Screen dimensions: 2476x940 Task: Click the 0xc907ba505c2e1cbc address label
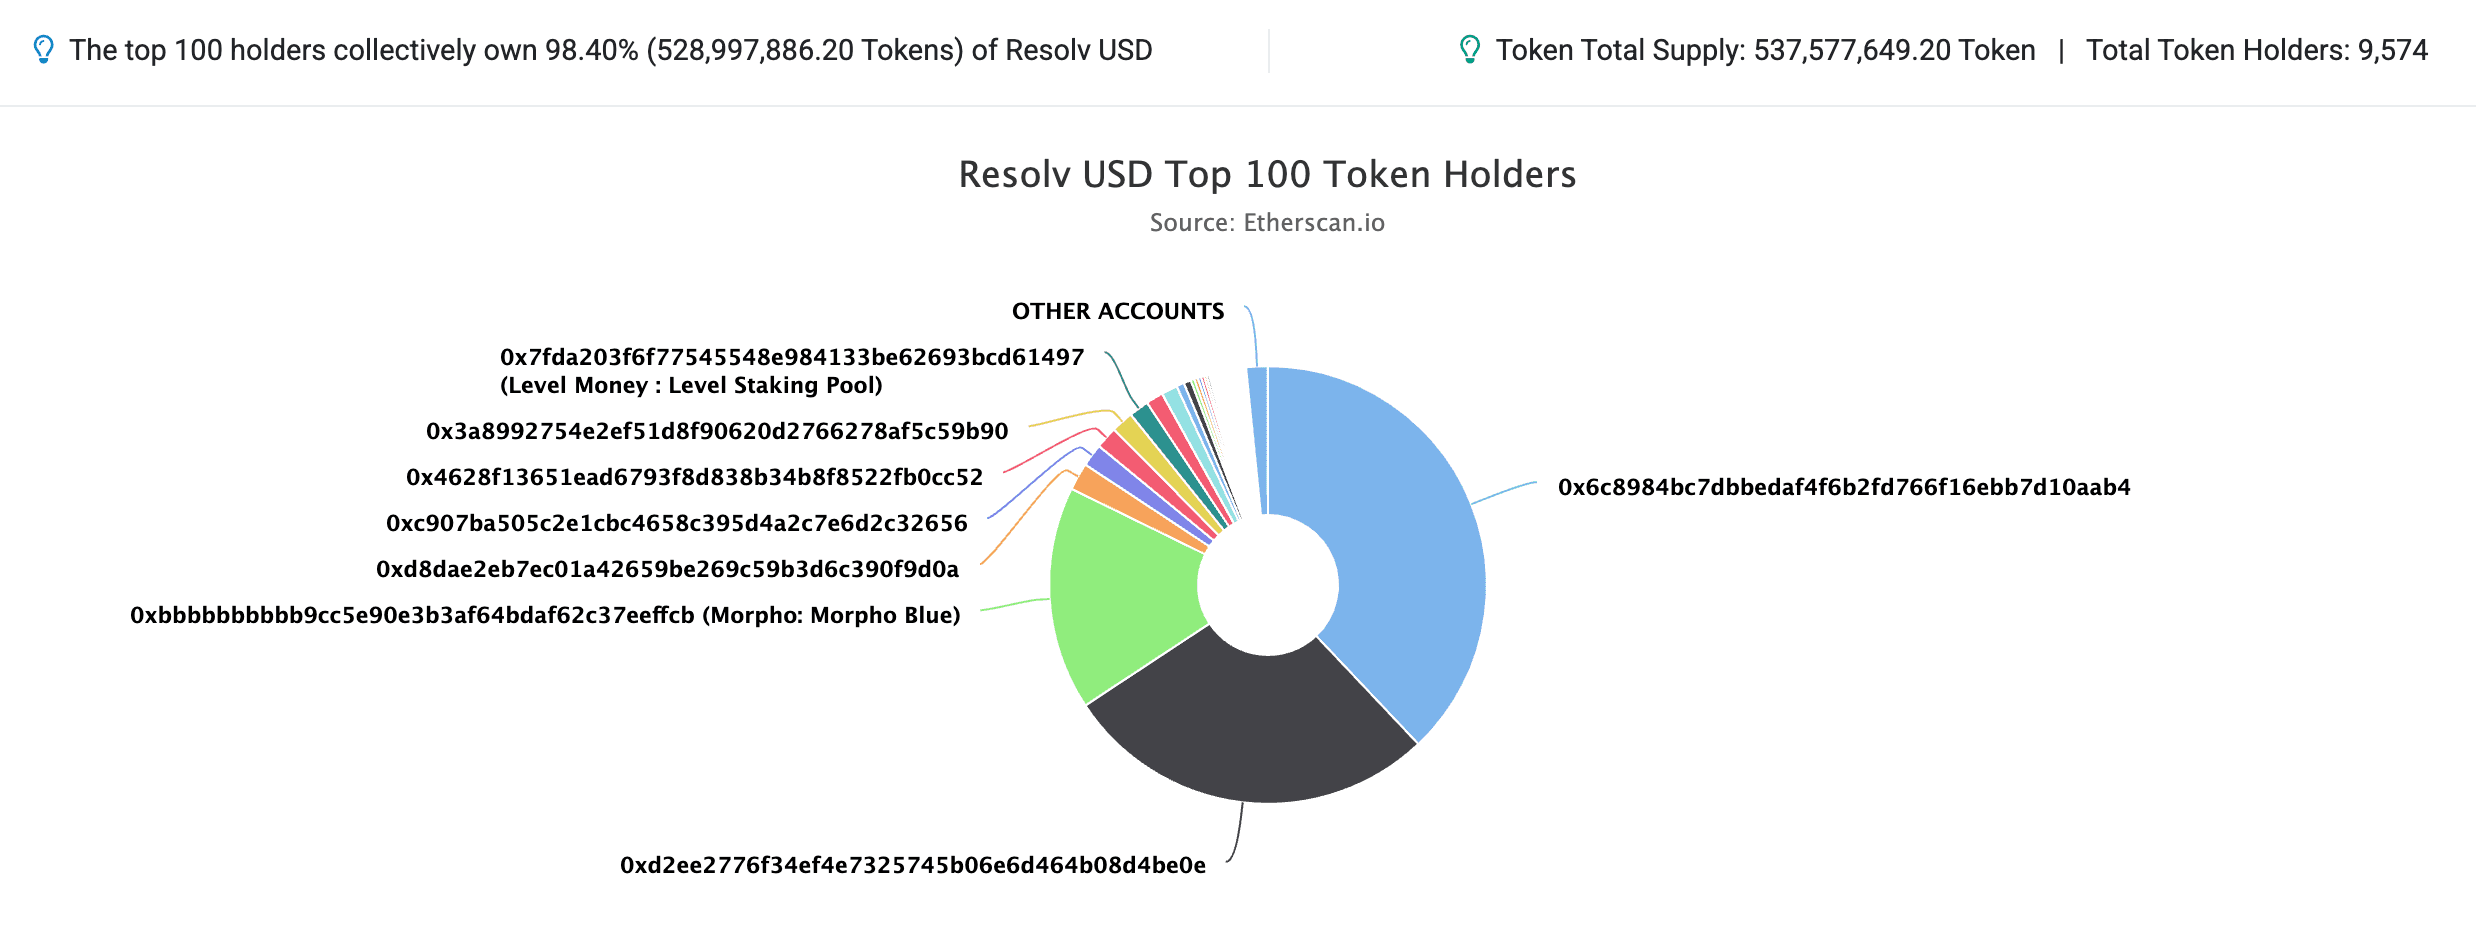point(676,523)
